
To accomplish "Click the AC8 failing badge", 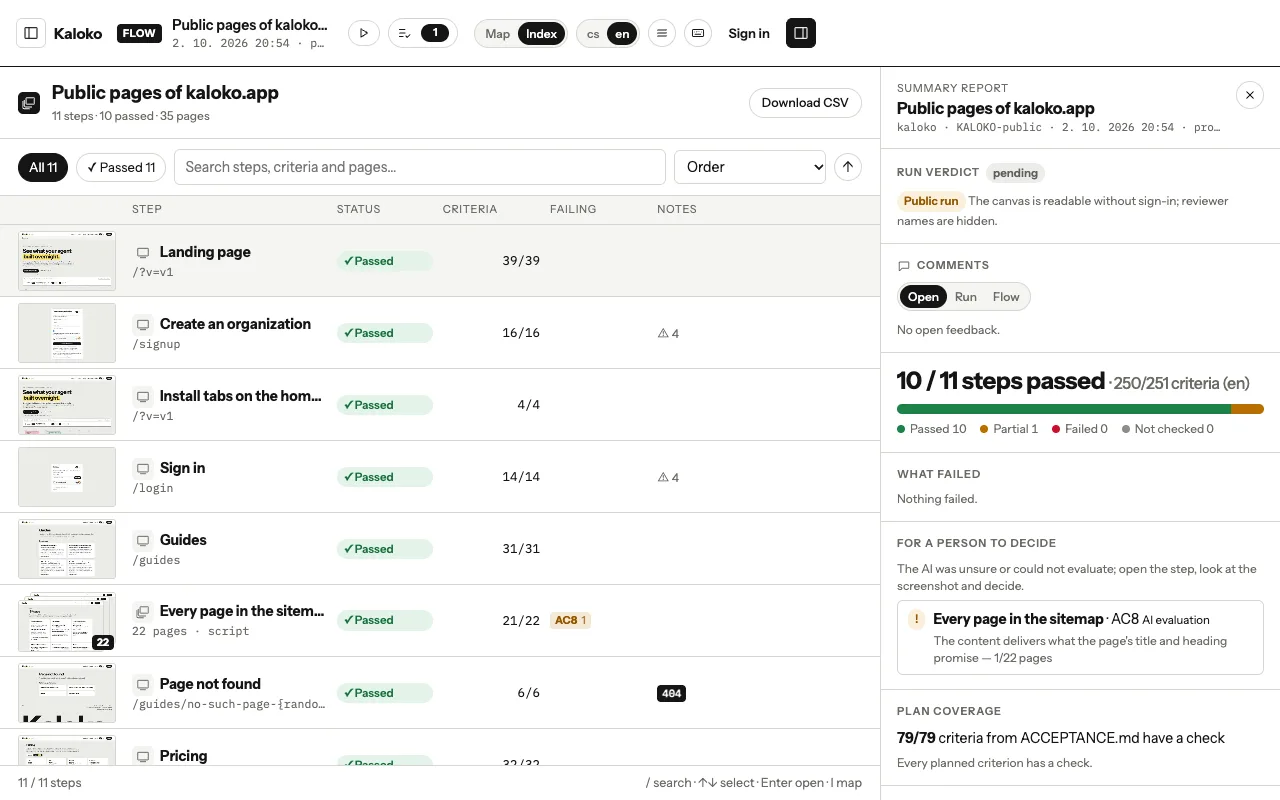I will 570,620.
